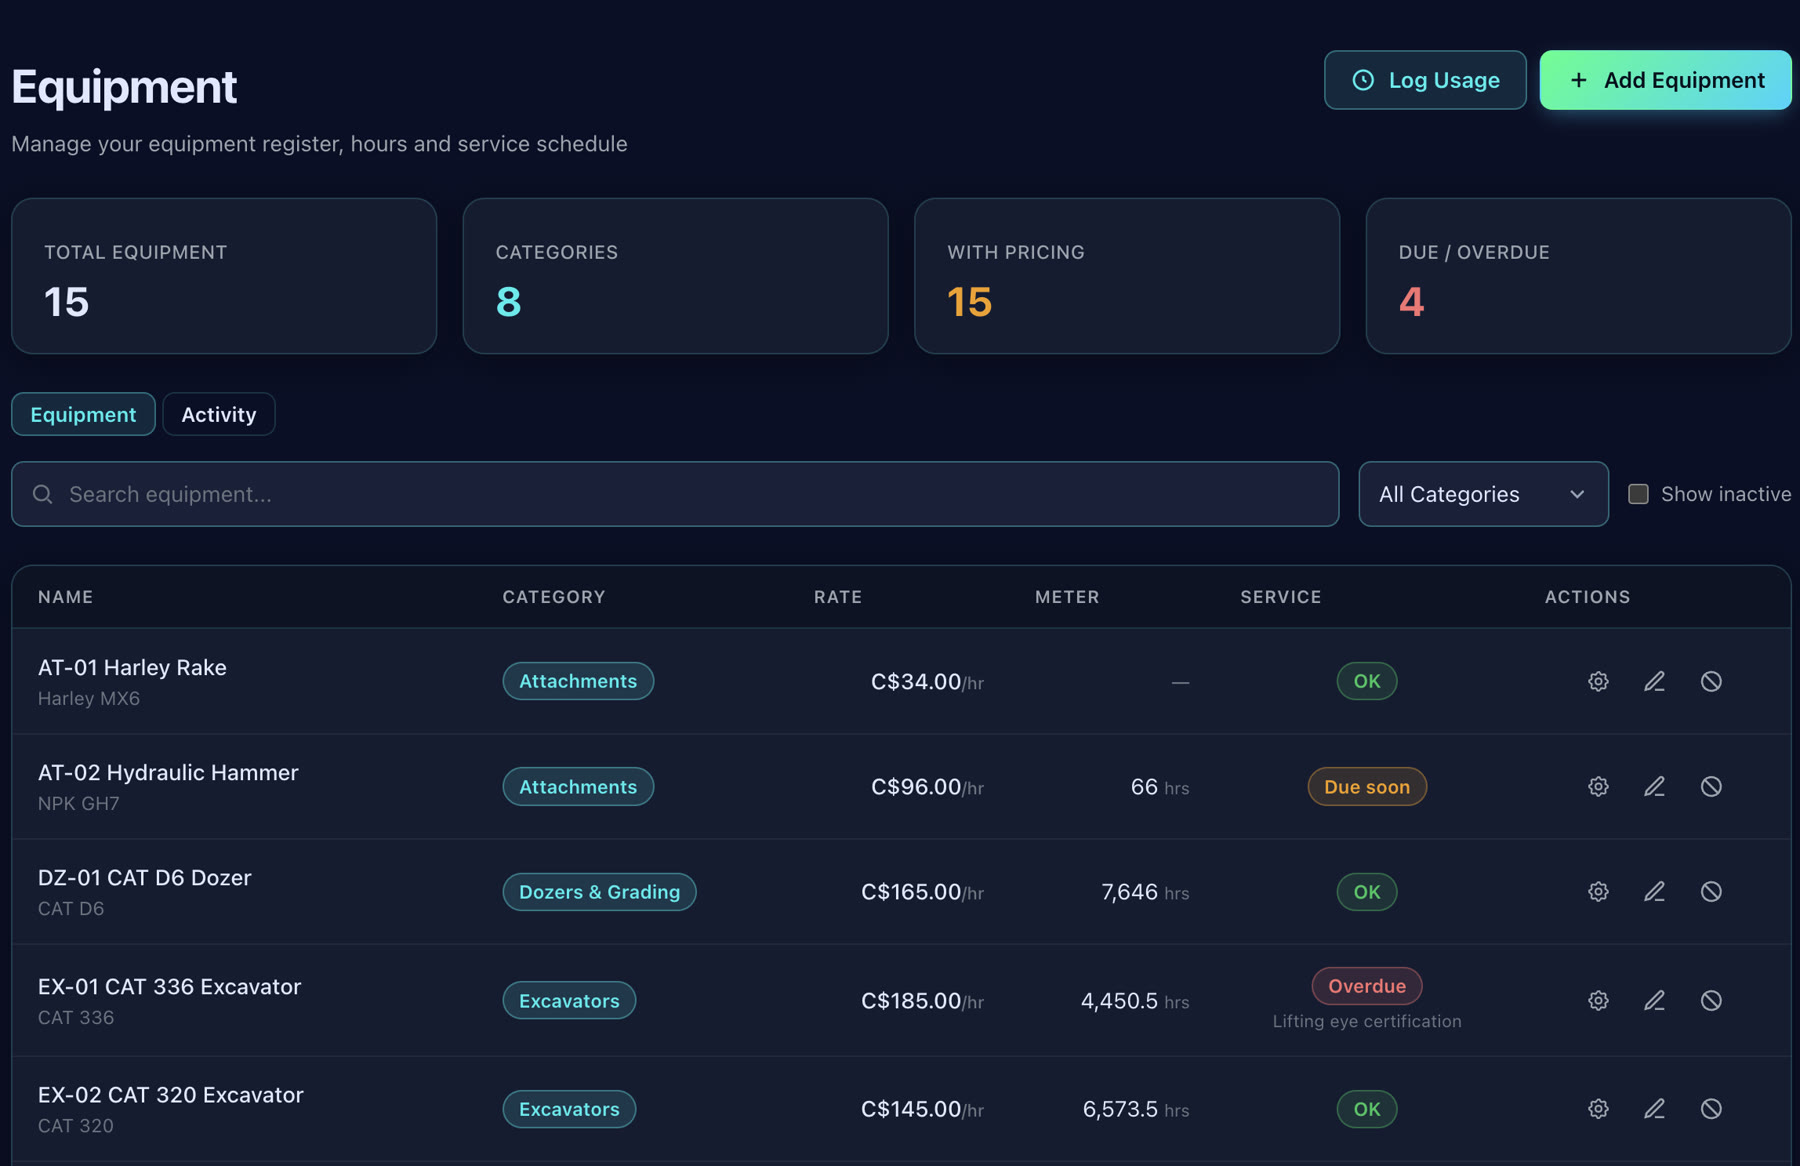Click the Excavators tag on EX-02 row
This screenshot has width=1800, height=1166.
pyautogui.click(x=569, y=1109)
